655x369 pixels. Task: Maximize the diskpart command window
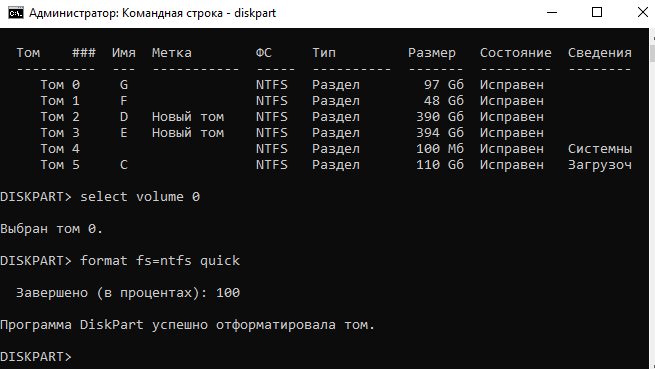click(597, 13)
